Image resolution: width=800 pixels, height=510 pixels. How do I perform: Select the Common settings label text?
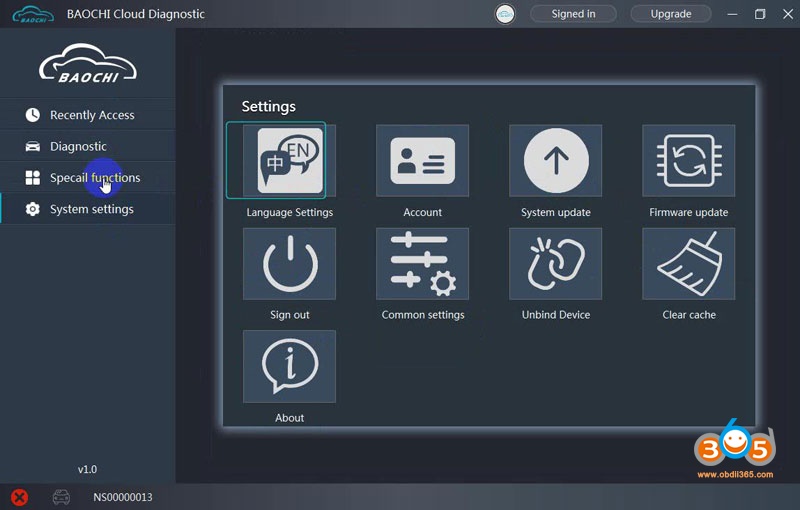click(423, 315)
